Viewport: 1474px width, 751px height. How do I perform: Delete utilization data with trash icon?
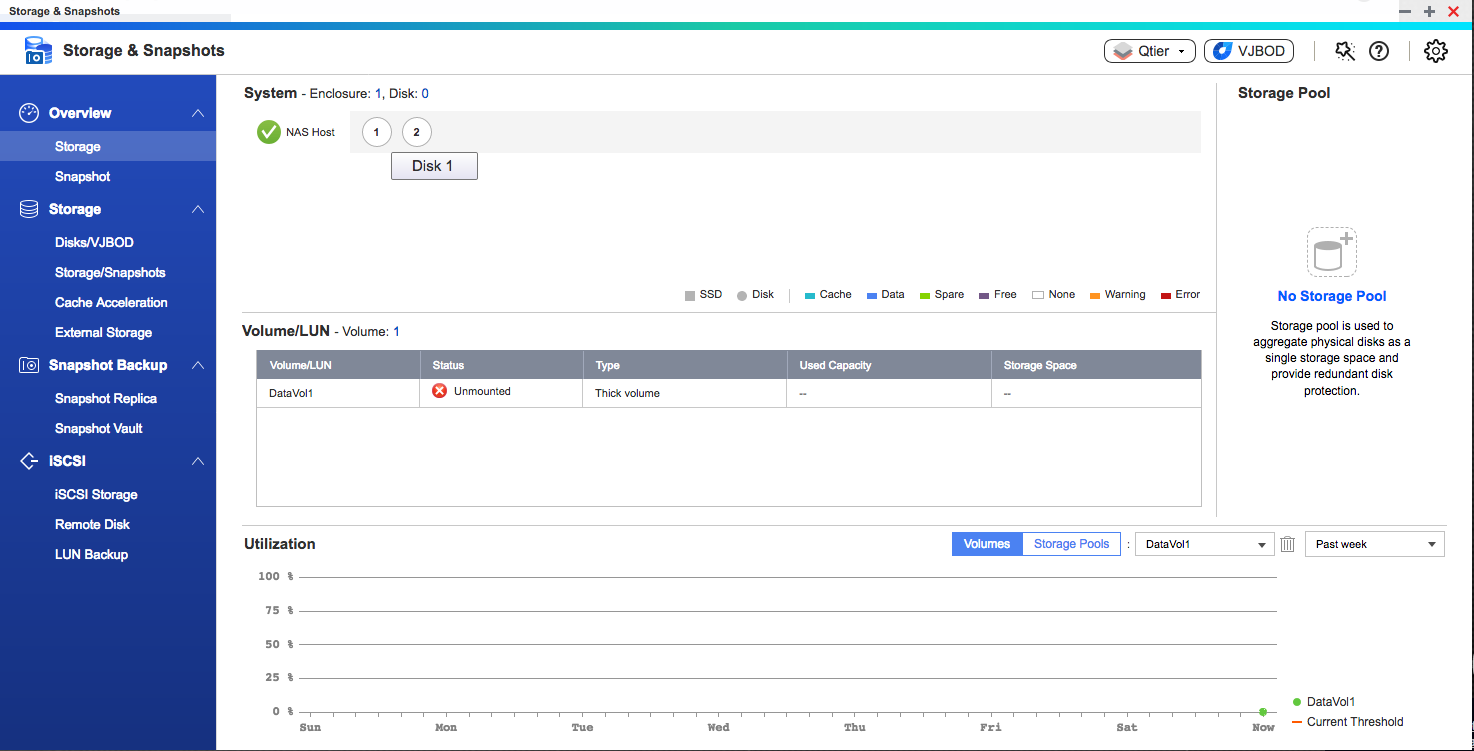(1288, 544)
